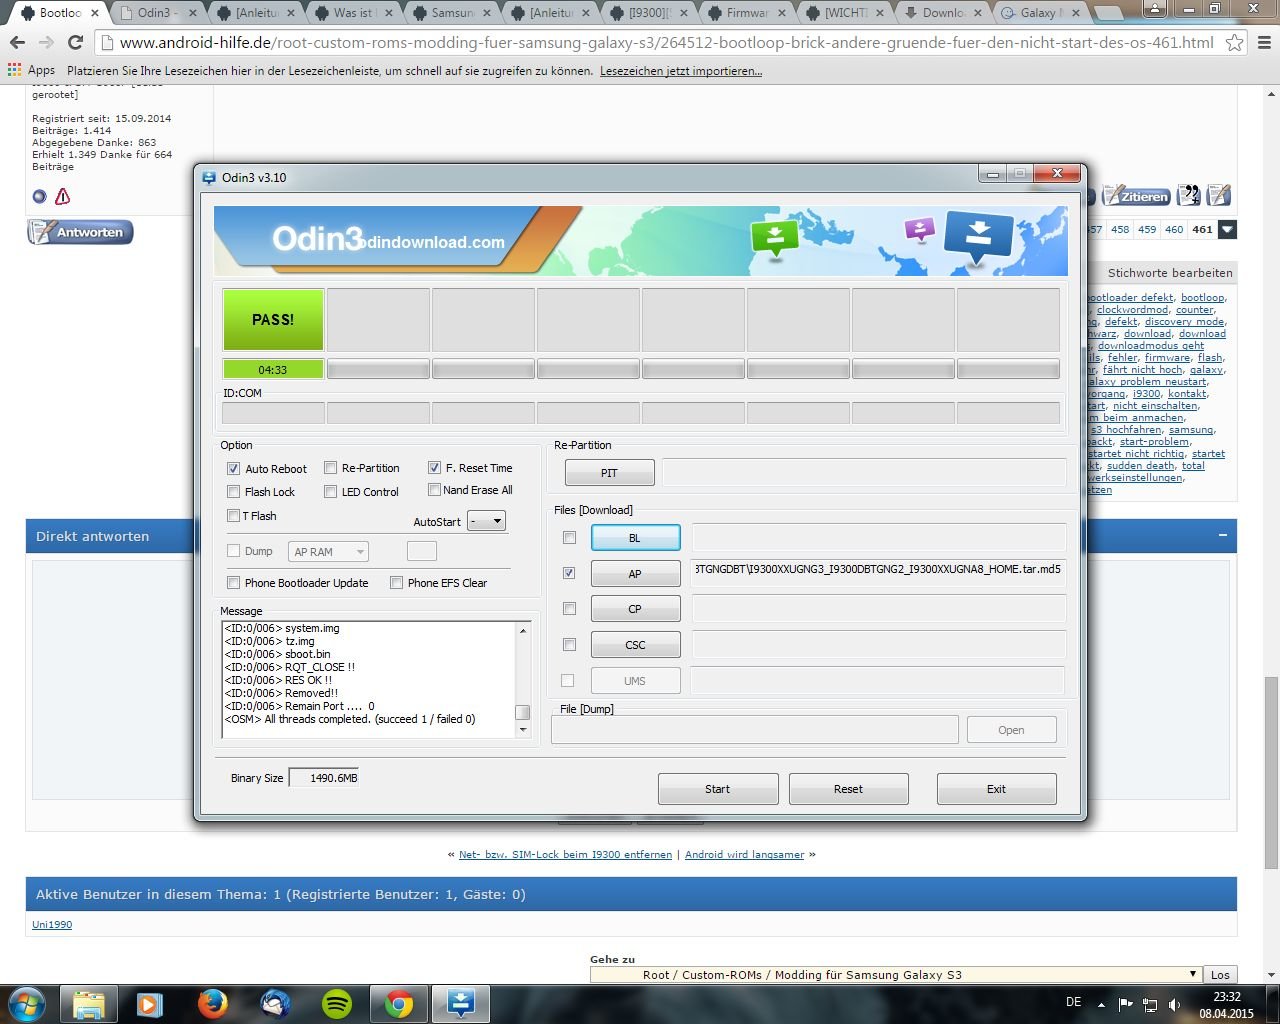Screen dimensions: 1280x1024
Task: Switch to the Firmware browser tab
Action: click(x=747, y=13)
